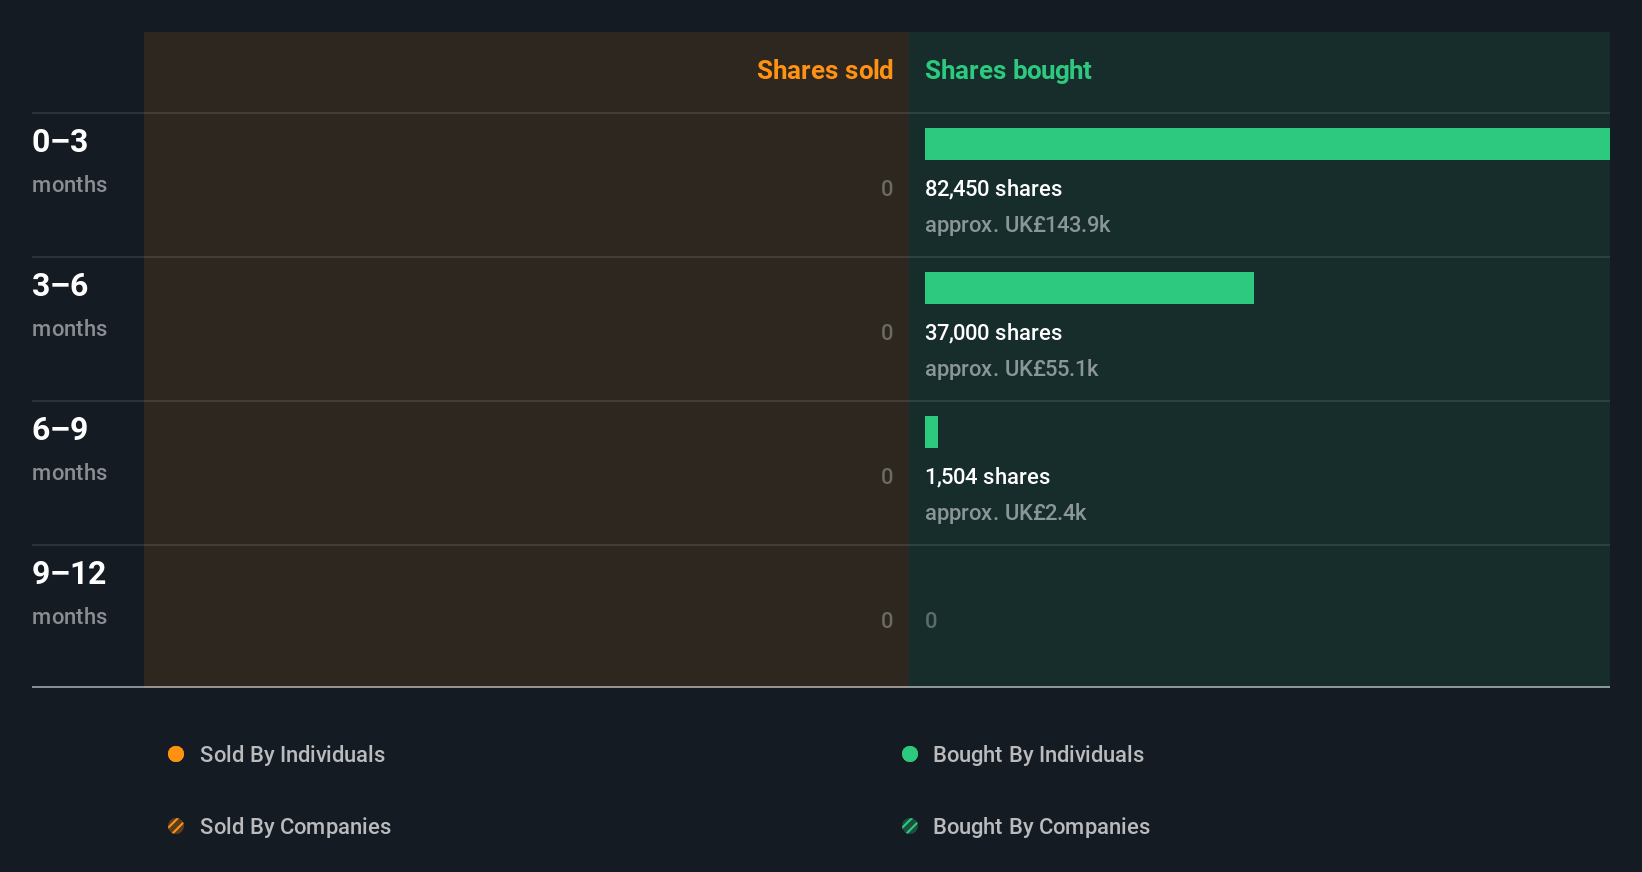Click the 82,450 shares value

pyautogui.click(x=993, y=188)
